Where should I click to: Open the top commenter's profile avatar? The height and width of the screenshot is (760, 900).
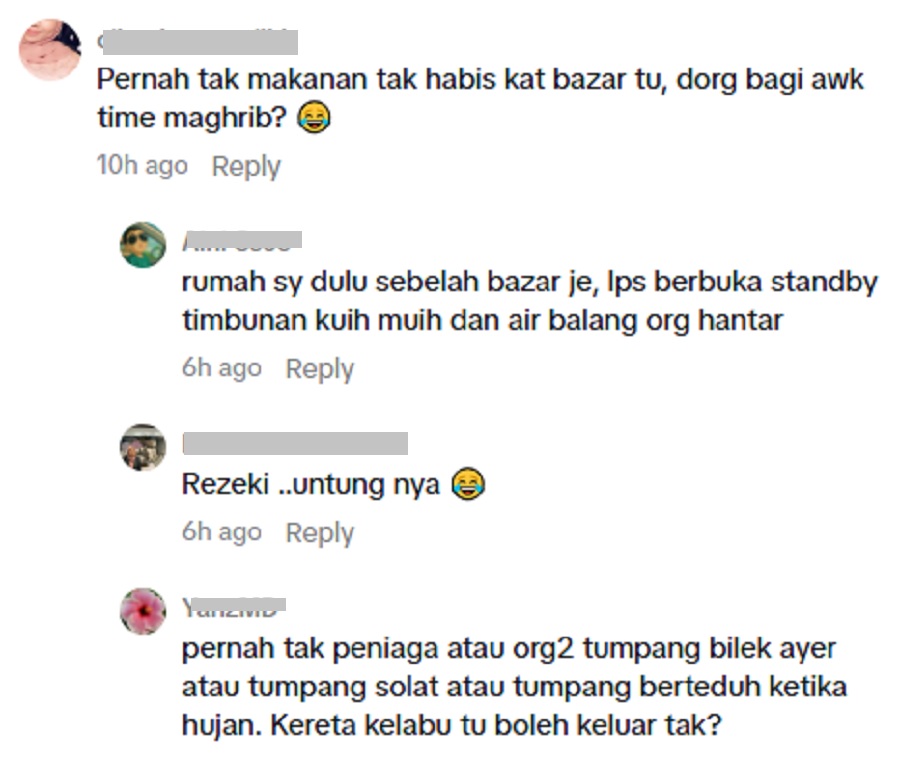[x=51, y=50]
